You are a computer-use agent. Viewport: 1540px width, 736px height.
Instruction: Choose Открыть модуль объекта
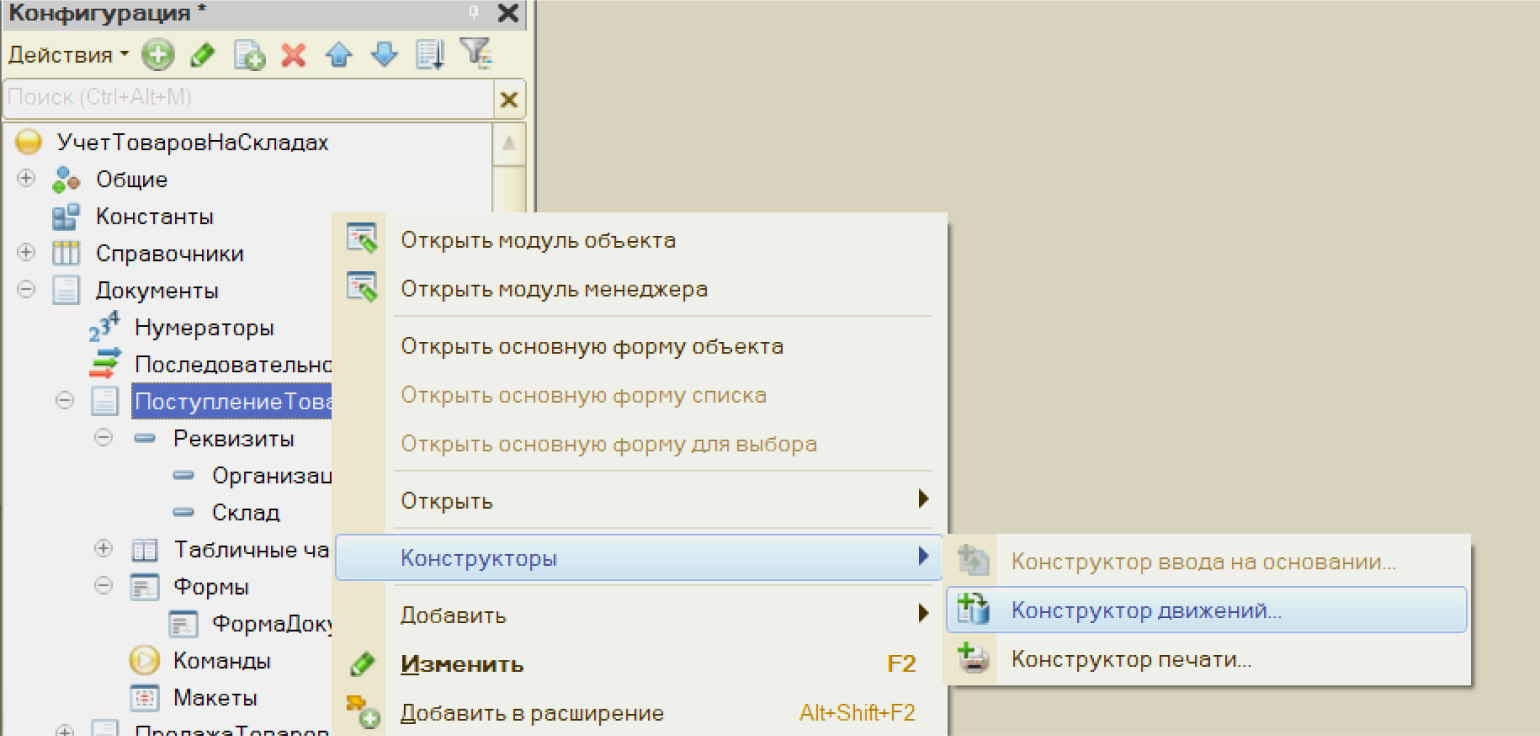point(638,241)
